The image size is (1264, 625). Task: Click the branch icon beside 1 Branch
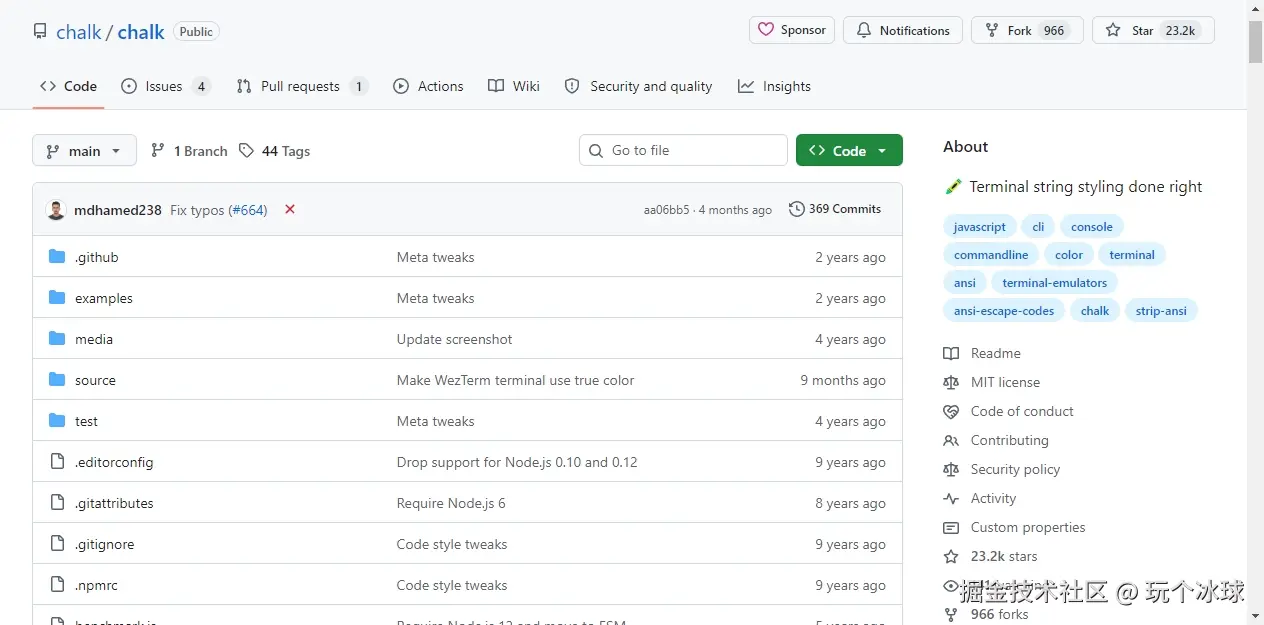point(158,150)
